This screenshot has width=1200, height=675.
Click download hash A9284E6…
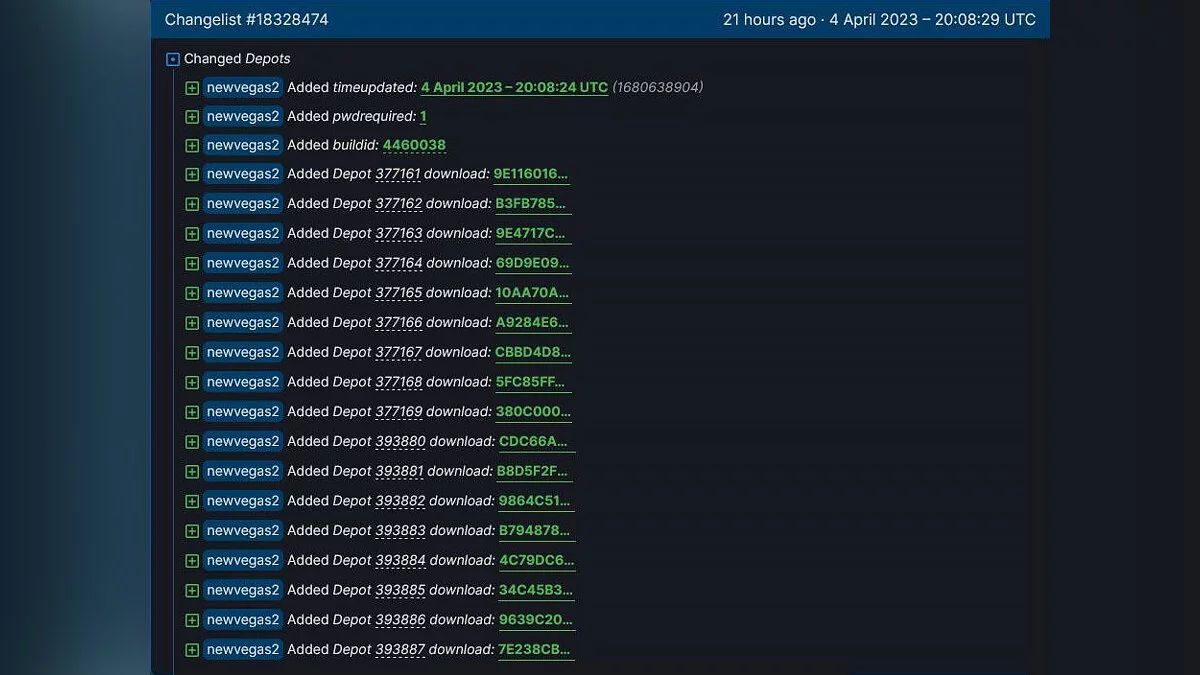pyautogui.click(x=533, y=322)
